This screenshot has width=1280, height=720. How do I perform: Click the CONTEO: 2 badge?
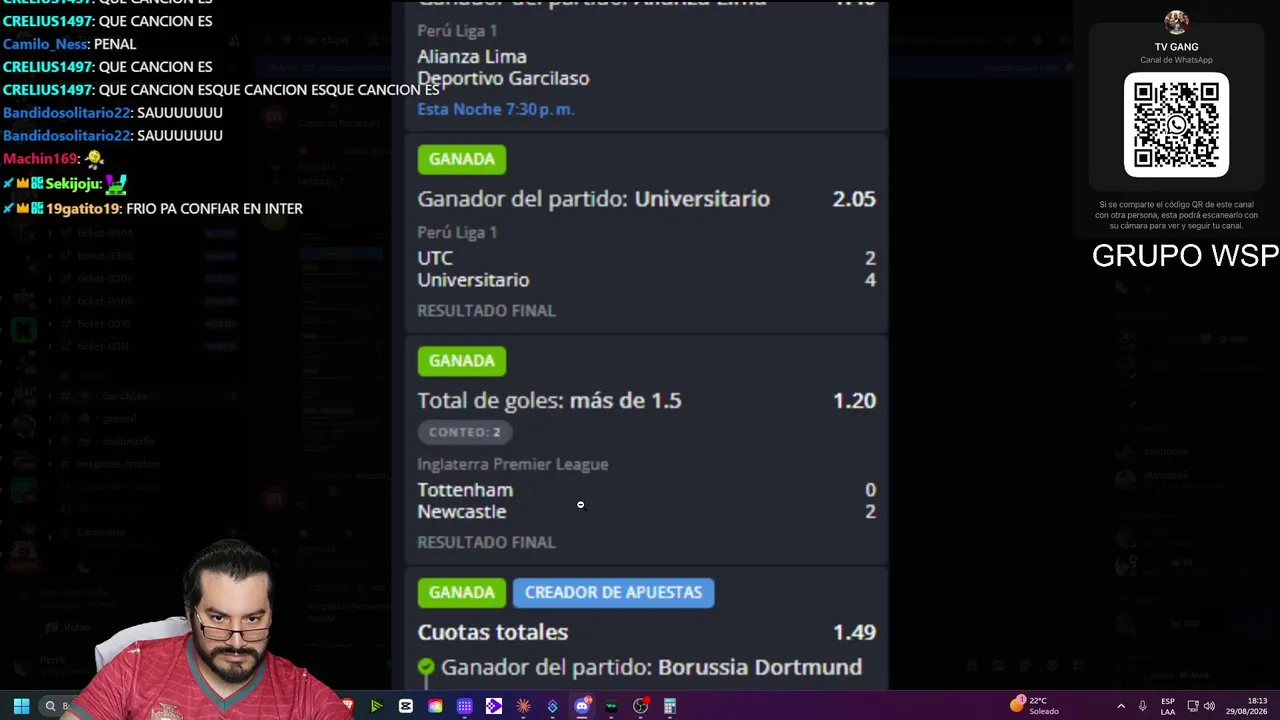464,432
